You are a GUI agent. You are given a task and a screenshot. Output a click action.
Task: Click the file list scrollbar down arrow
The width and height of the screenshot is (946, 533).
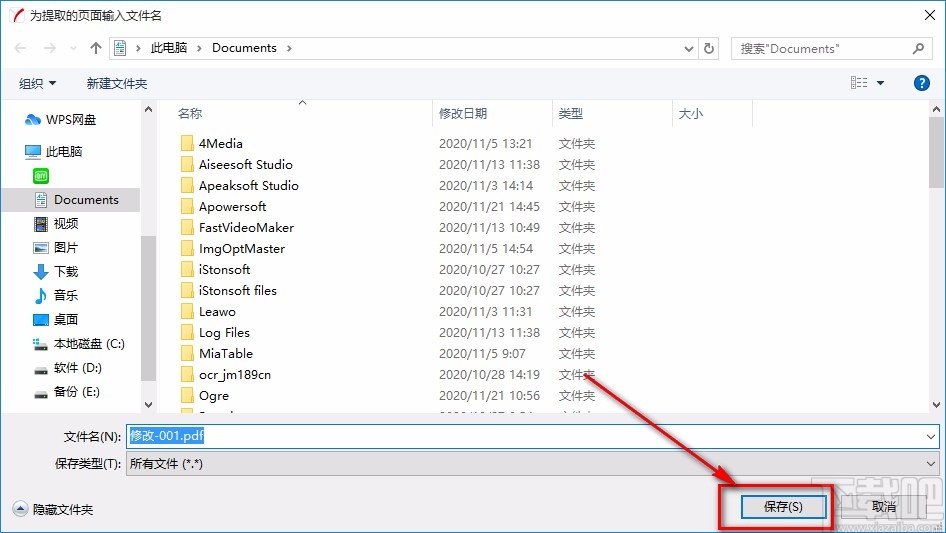click(936, 404)
